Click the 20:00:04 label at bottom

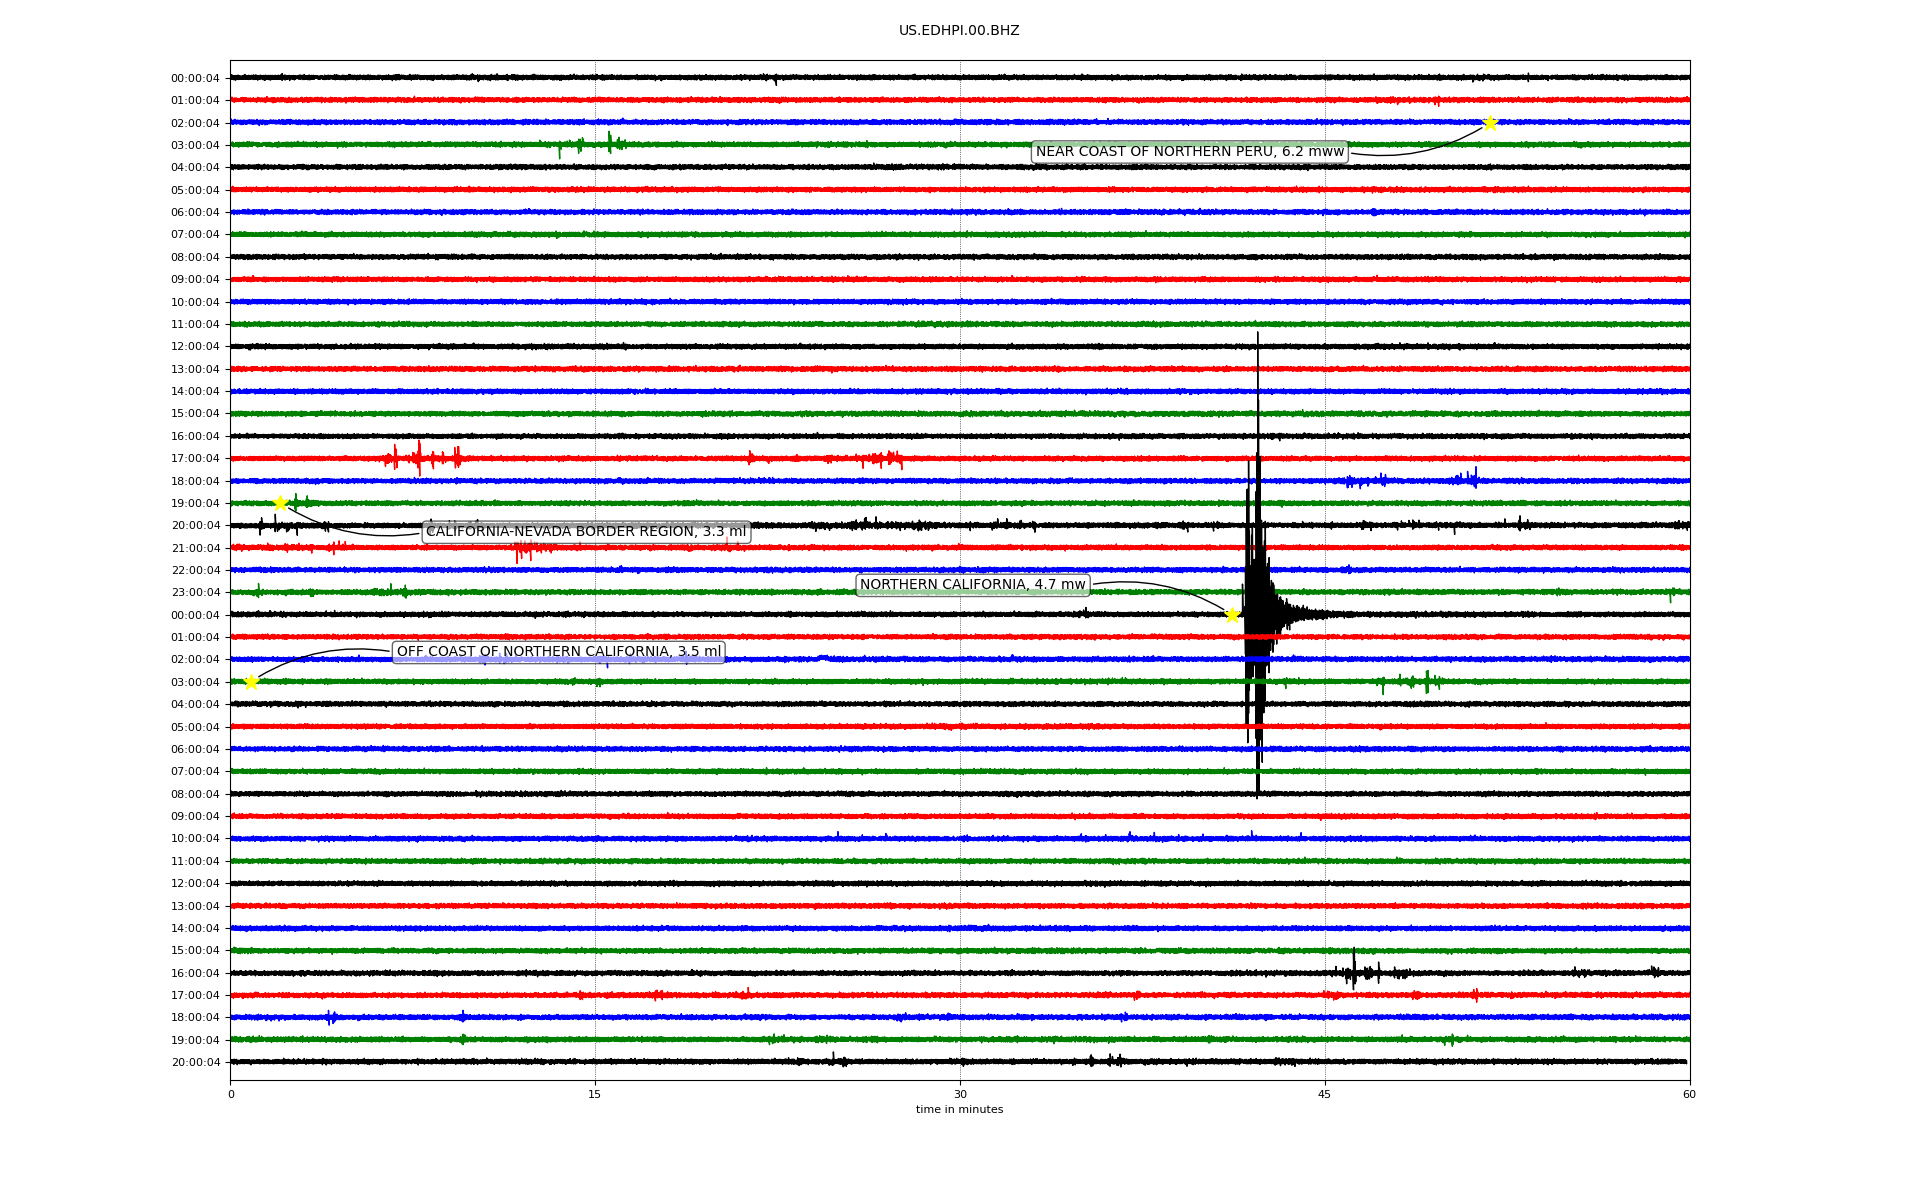pyautogui.click(x=195, y=1062)
